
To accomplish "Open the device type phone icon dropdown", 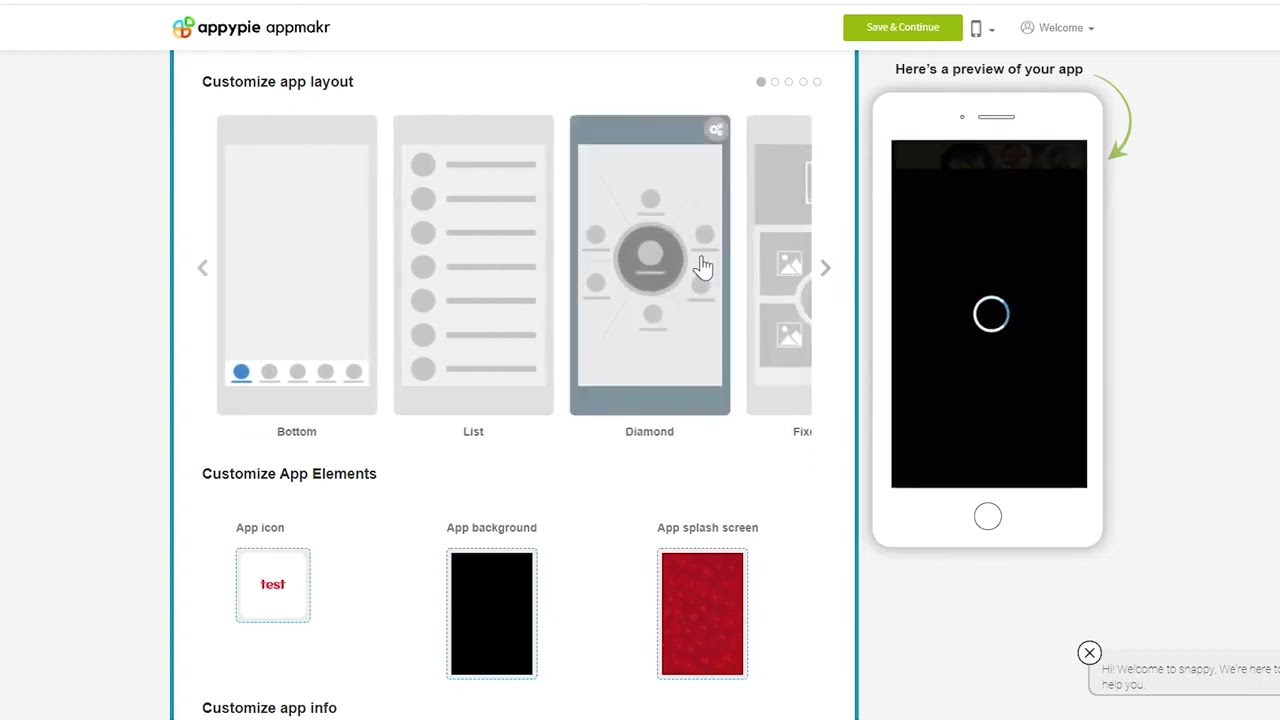I will tap(982, 29).
